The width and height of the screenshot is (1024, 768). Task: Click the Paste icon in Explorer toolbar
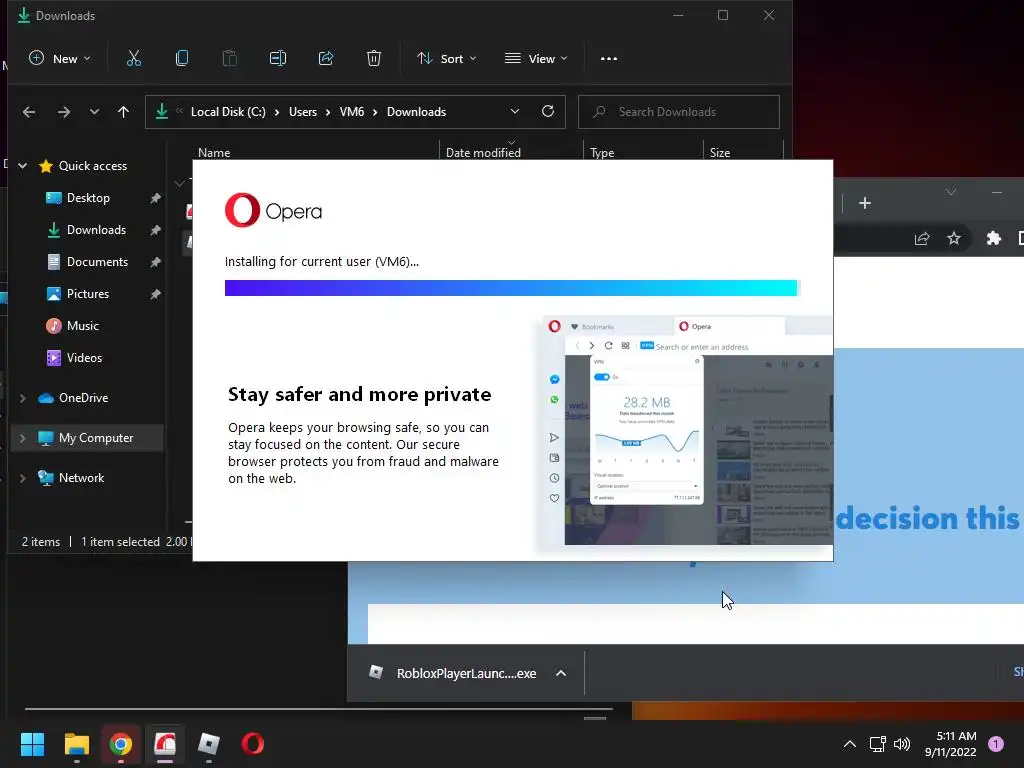tap(229, 59)
